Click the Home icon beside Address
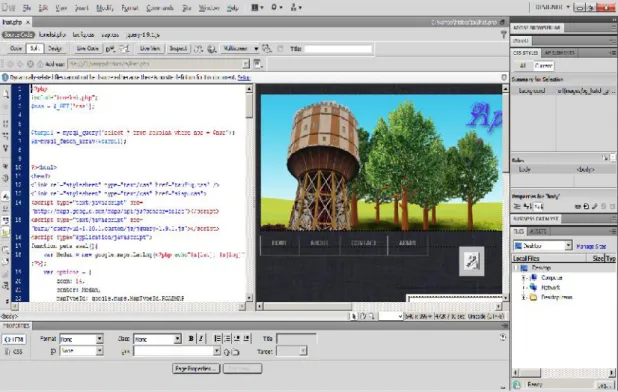618x392 pixels. 40,64
